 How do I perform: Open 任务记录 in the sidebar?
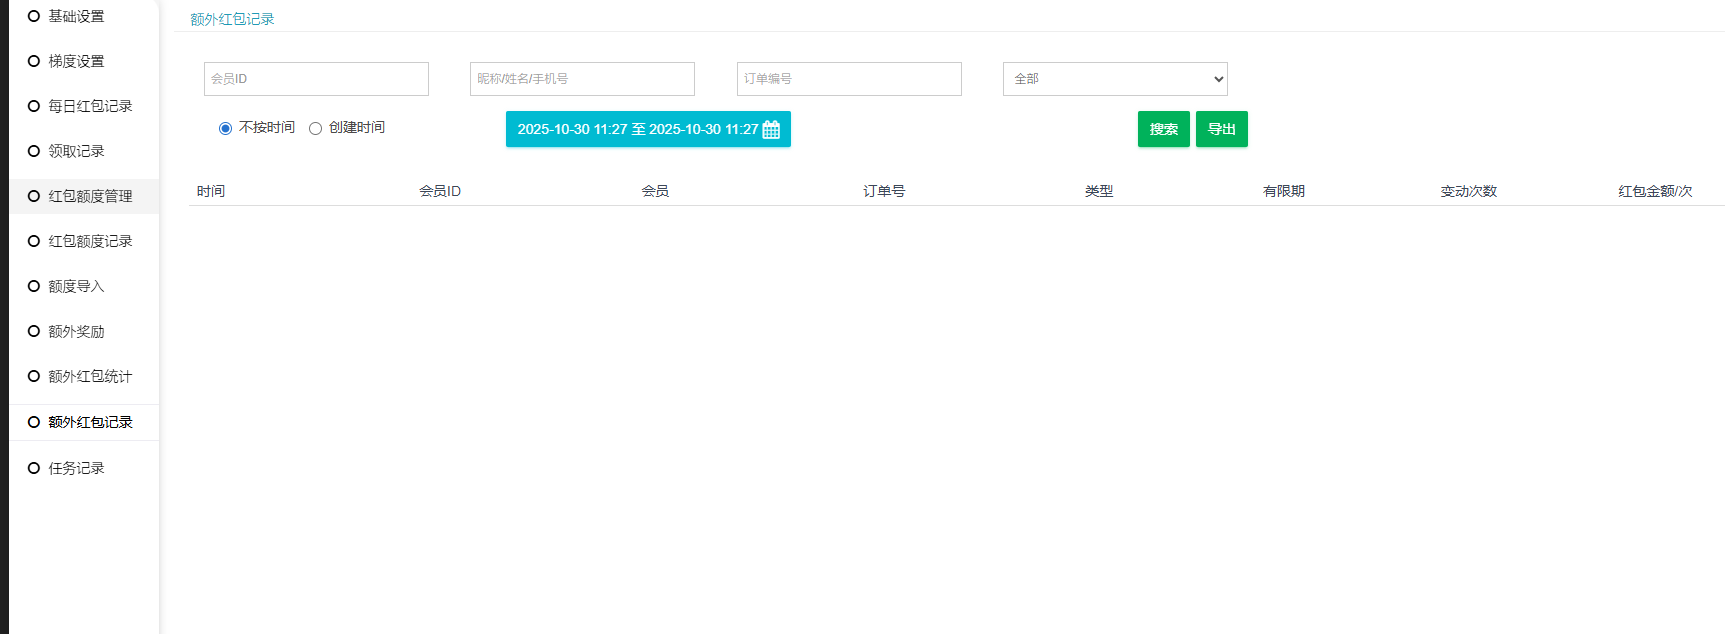[76, 468]
